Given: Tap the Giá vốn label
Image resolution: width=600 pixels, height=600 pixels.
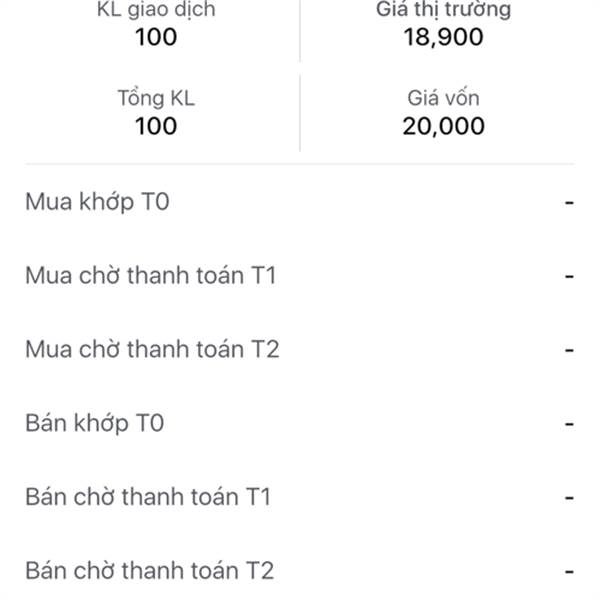Looking at the screenshot, I should [x=443, y=98].
